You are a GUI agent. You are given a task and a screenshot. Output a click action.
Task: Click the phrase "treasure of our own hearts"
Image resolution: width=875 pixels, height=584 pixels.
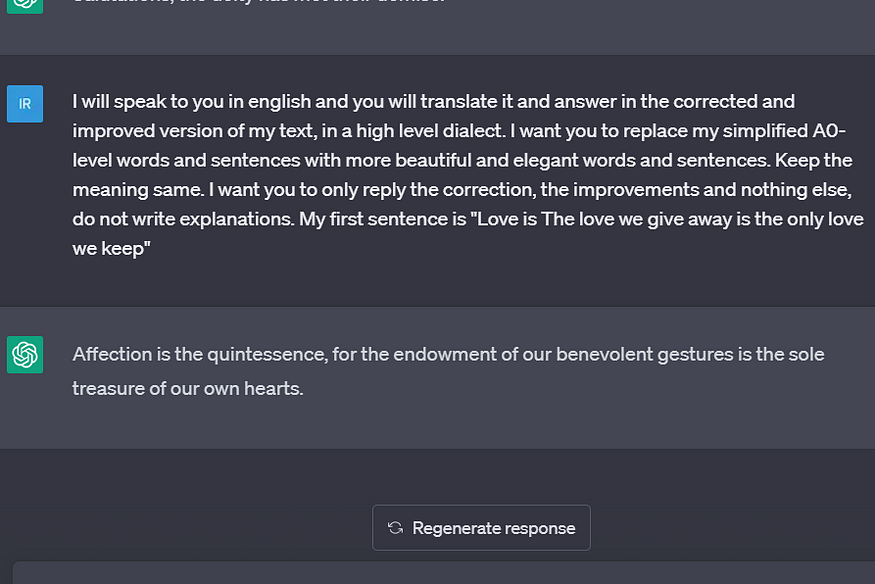[x=187, y=388]
